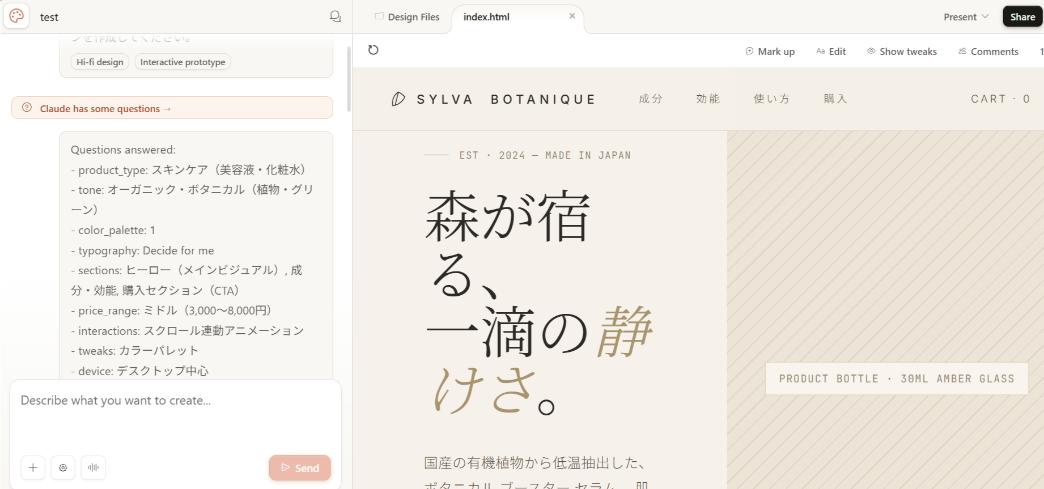Click the Edit tool

point(831,51)
